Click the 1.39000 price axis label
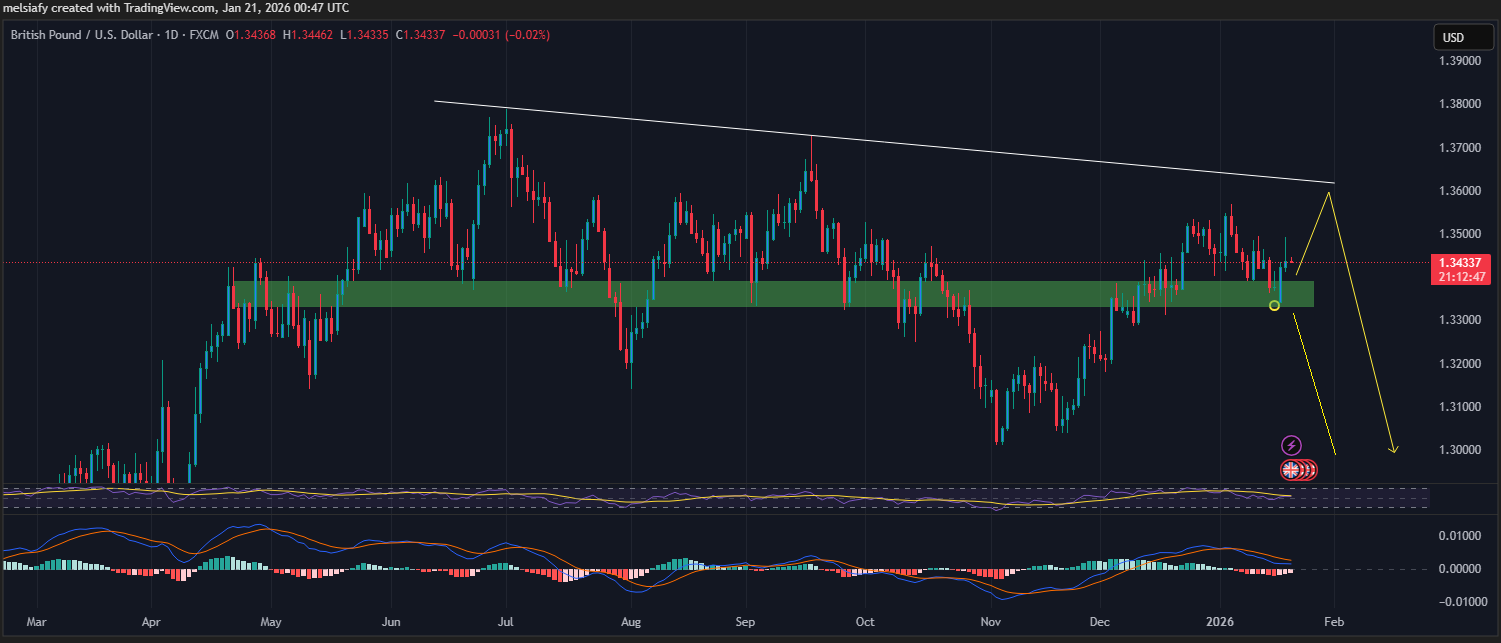 click(x=1460, y=61)
